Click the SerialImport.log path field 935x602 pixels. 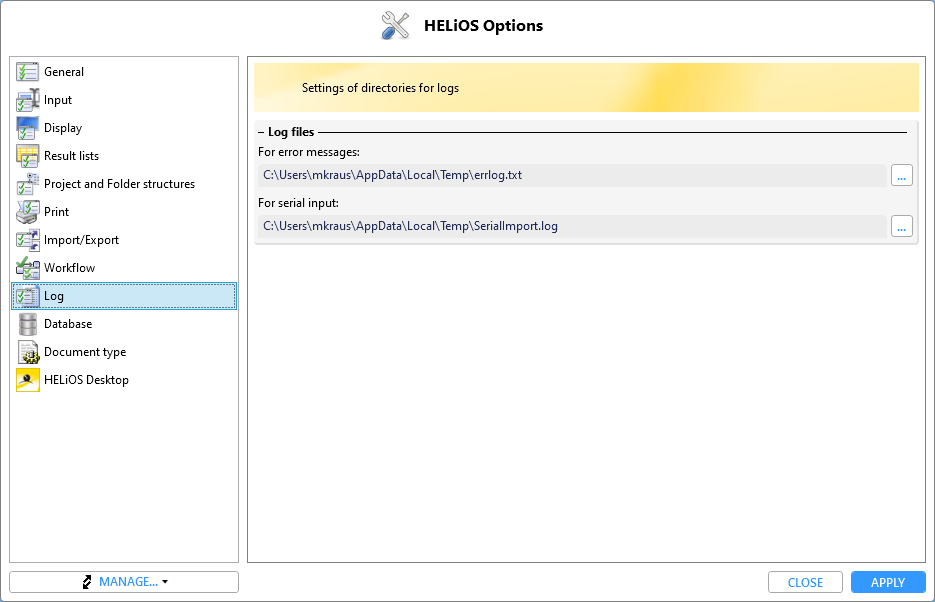570,226
